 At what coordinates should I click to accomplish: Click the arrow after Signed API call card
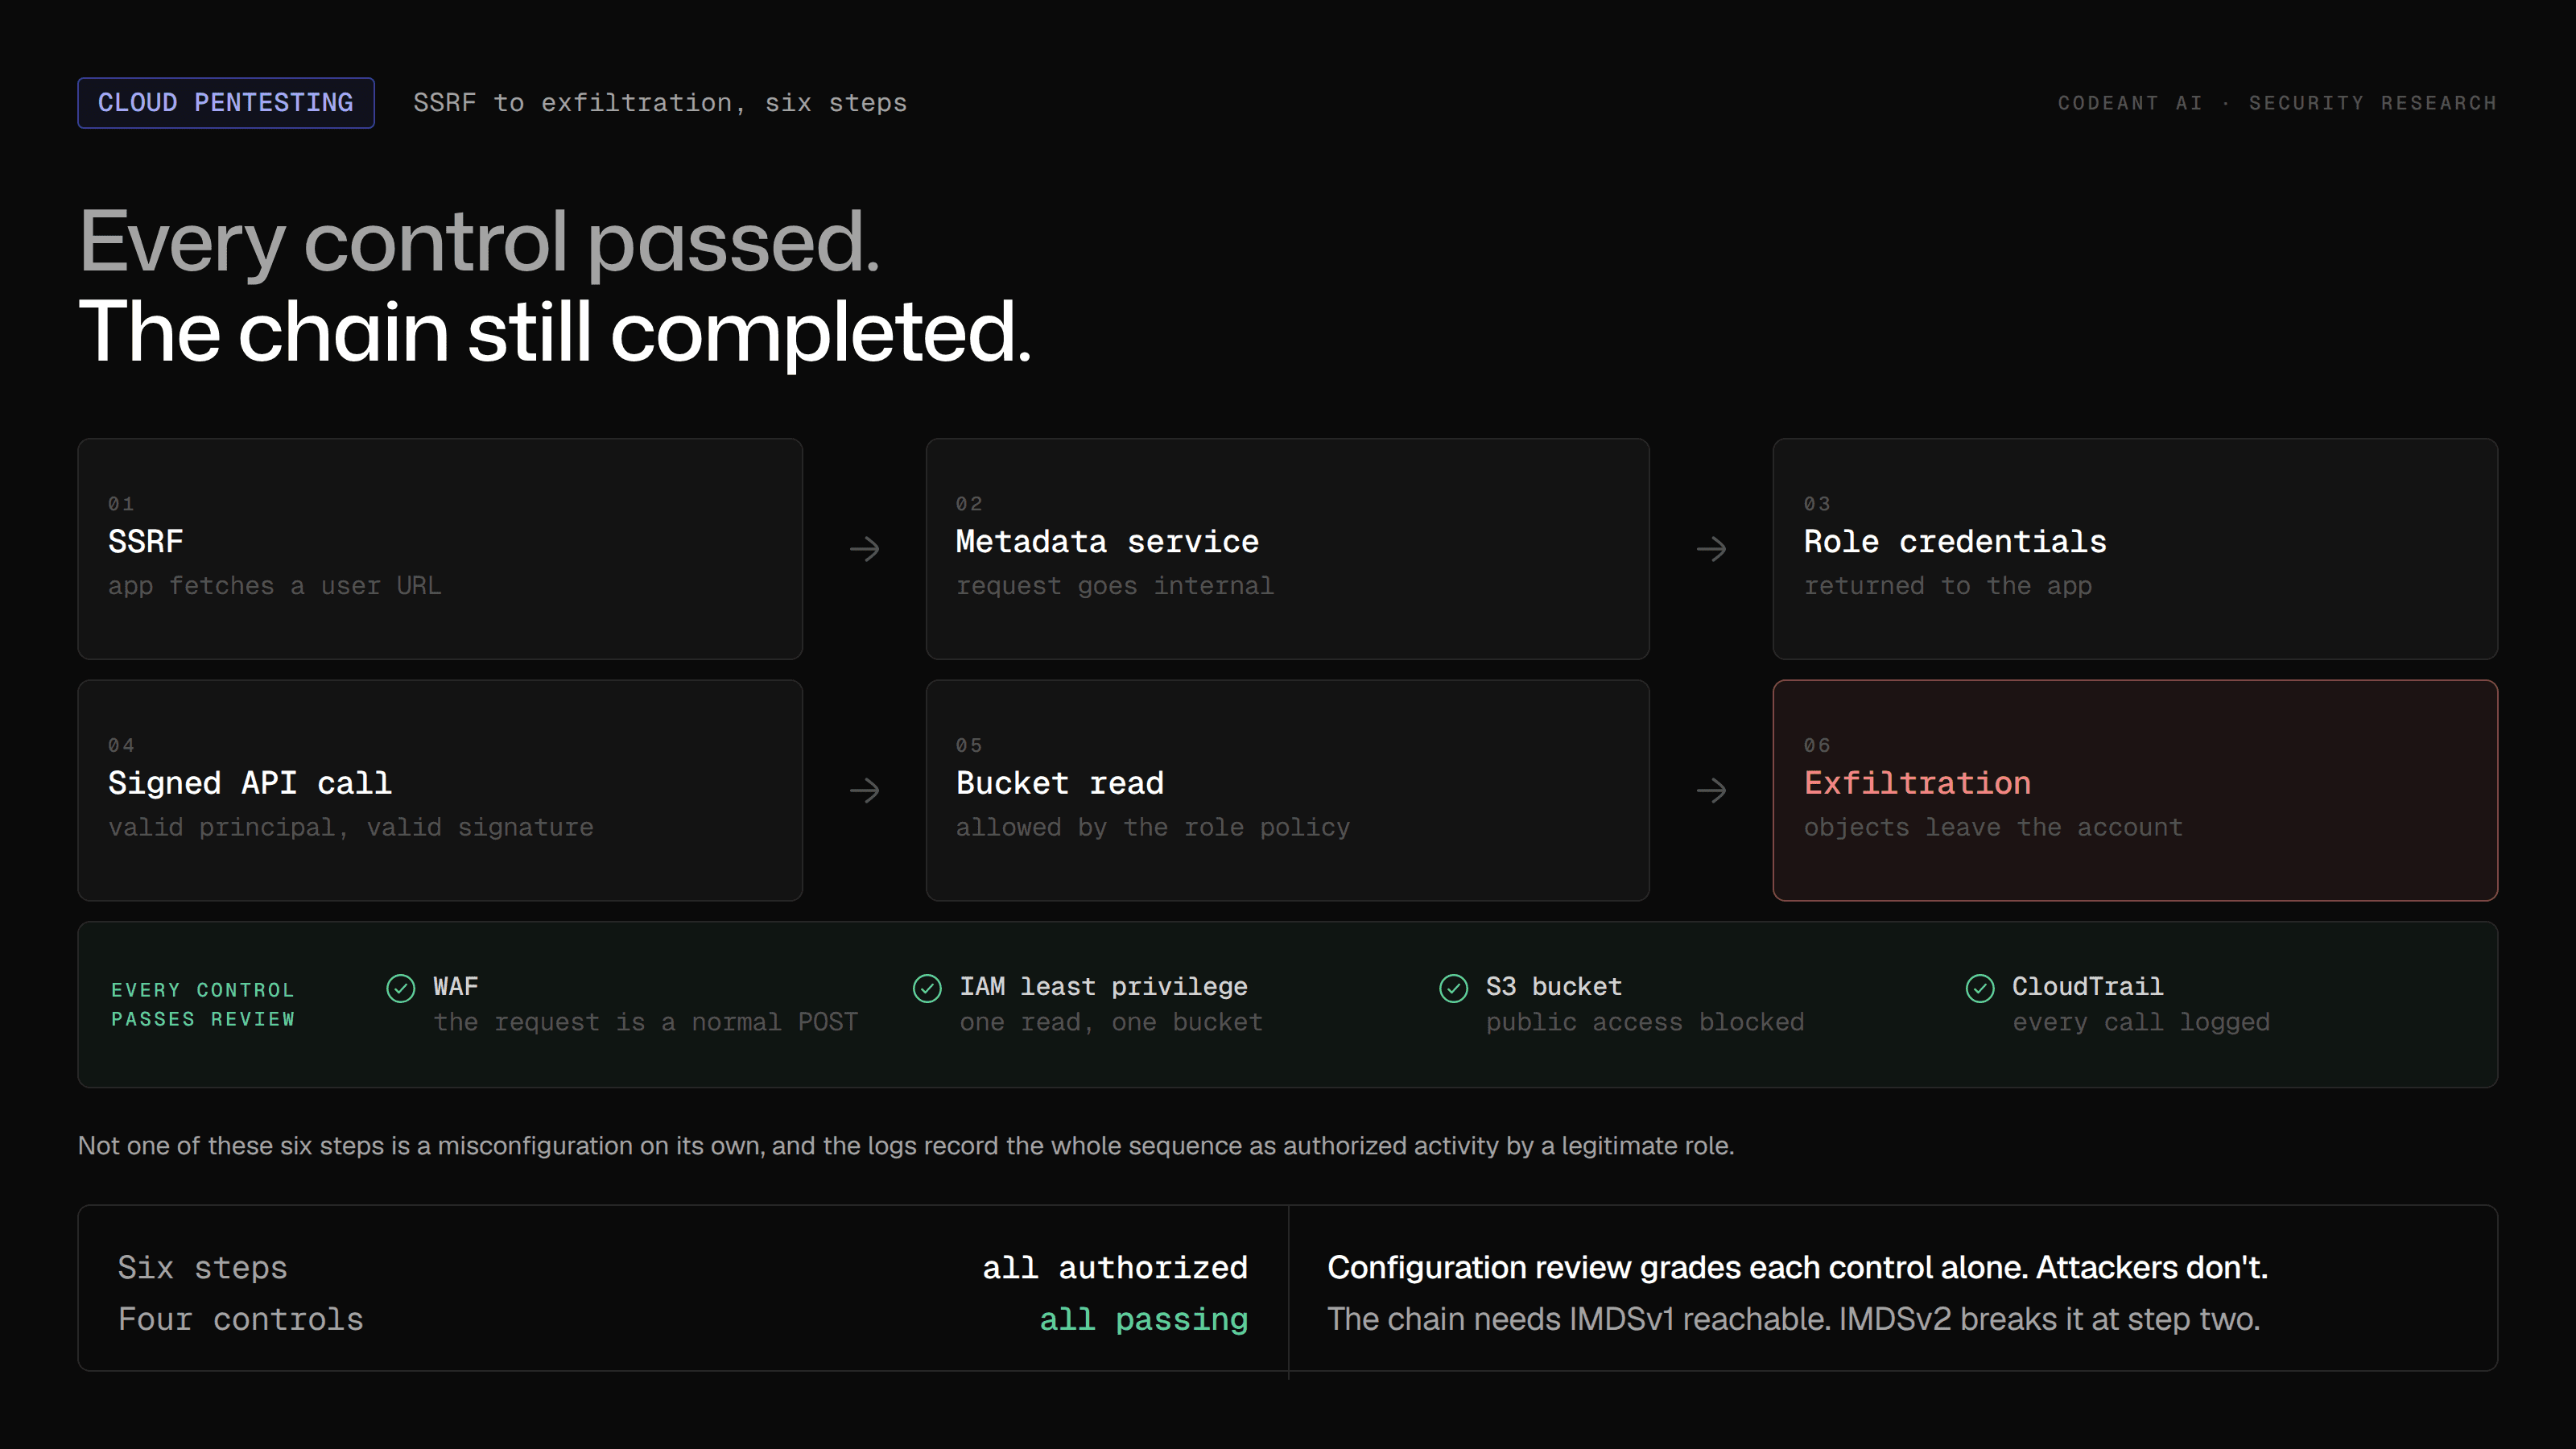(x=864, y=791)
